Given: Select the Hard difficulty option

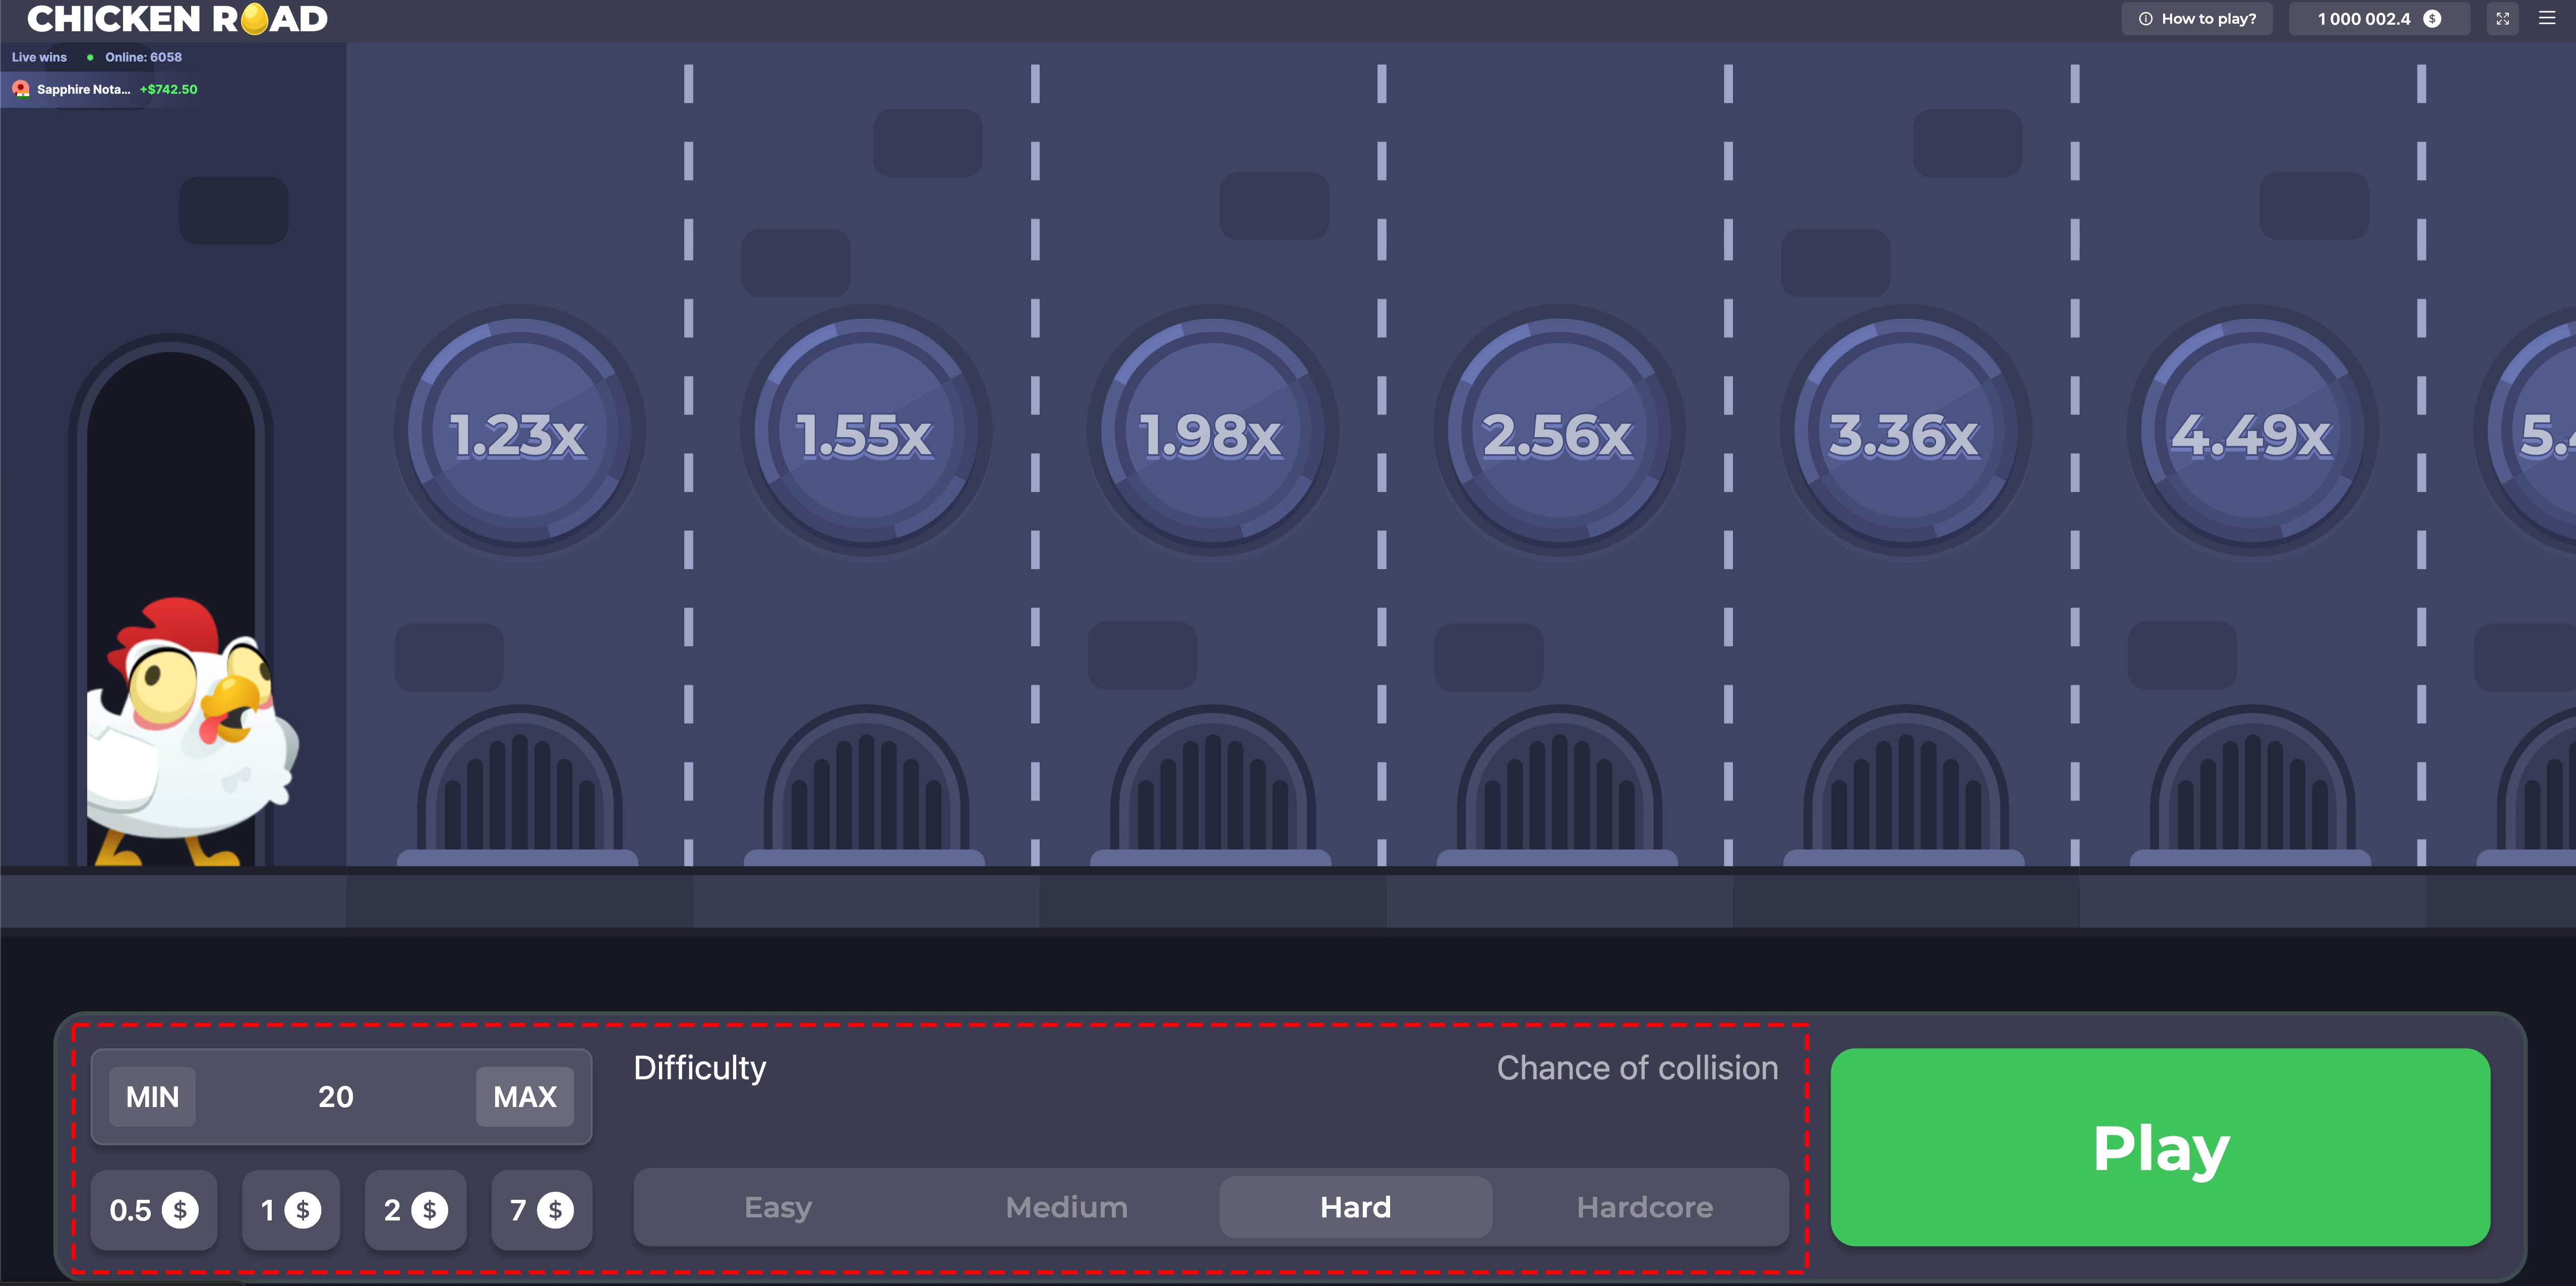Looking at the screenshot, I should 1354,1207.
